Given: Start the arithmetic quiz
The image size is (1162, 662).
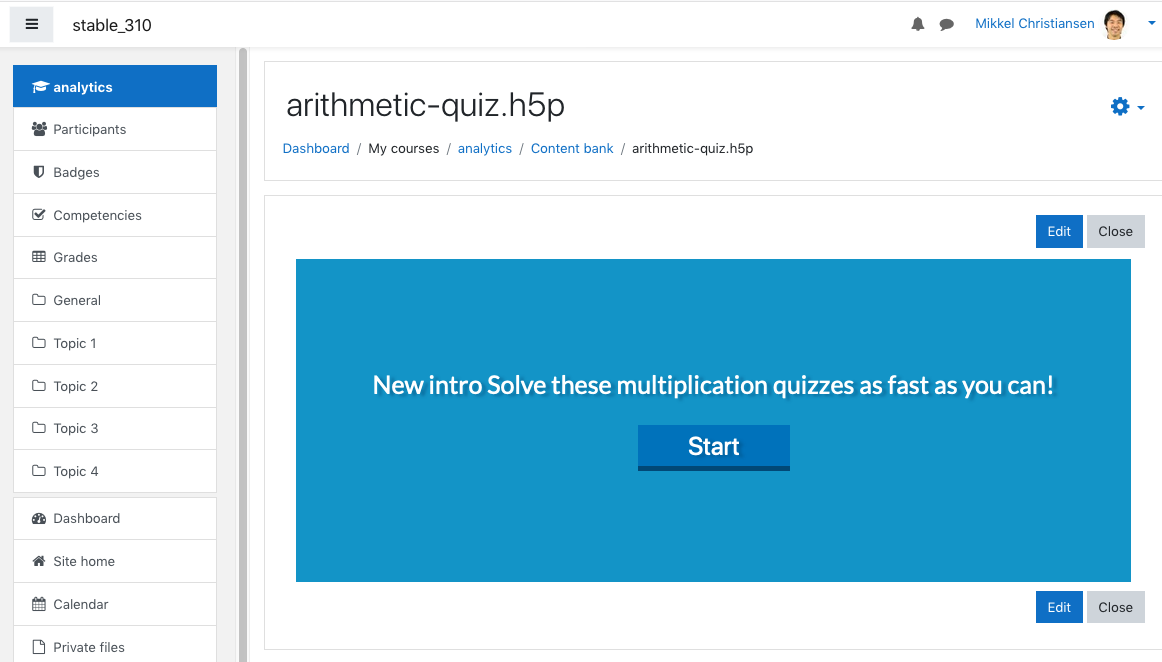Looking at the screenshot, I should click(714, 447).
